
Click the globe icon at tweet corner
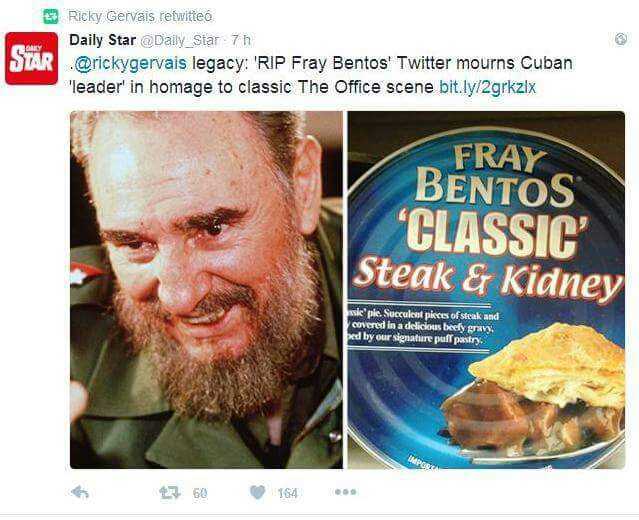pyautogui.click(x=621, y=39)
